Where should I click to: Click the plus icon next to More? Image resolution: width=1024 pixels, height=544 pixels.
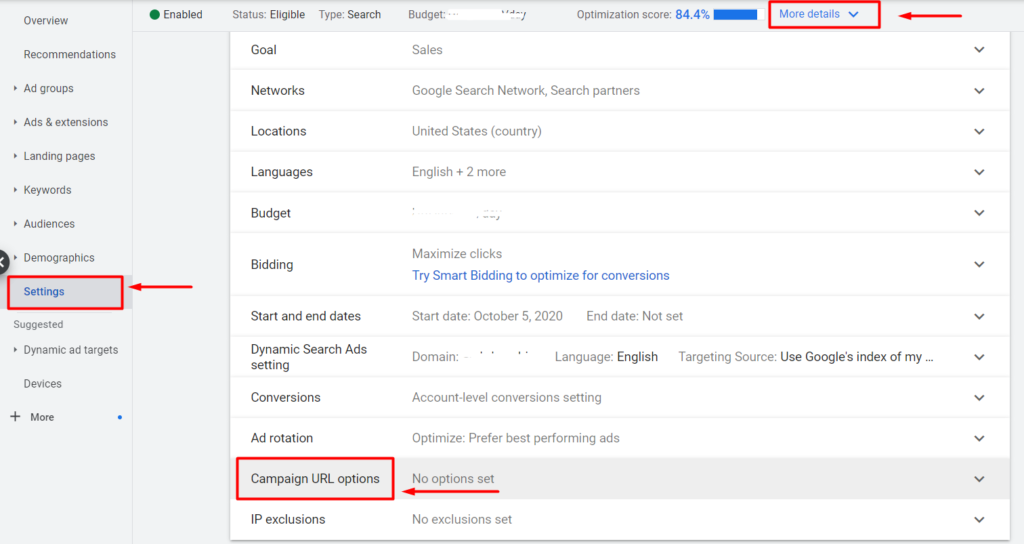tap(15, 417)
